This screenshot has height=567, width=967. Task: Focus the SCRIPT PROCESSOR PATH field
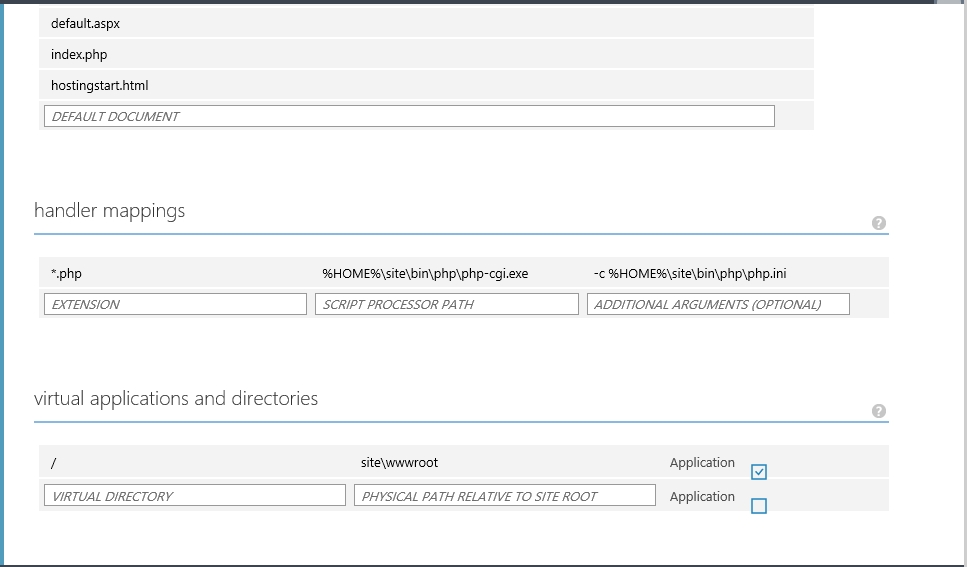(447, 304)
